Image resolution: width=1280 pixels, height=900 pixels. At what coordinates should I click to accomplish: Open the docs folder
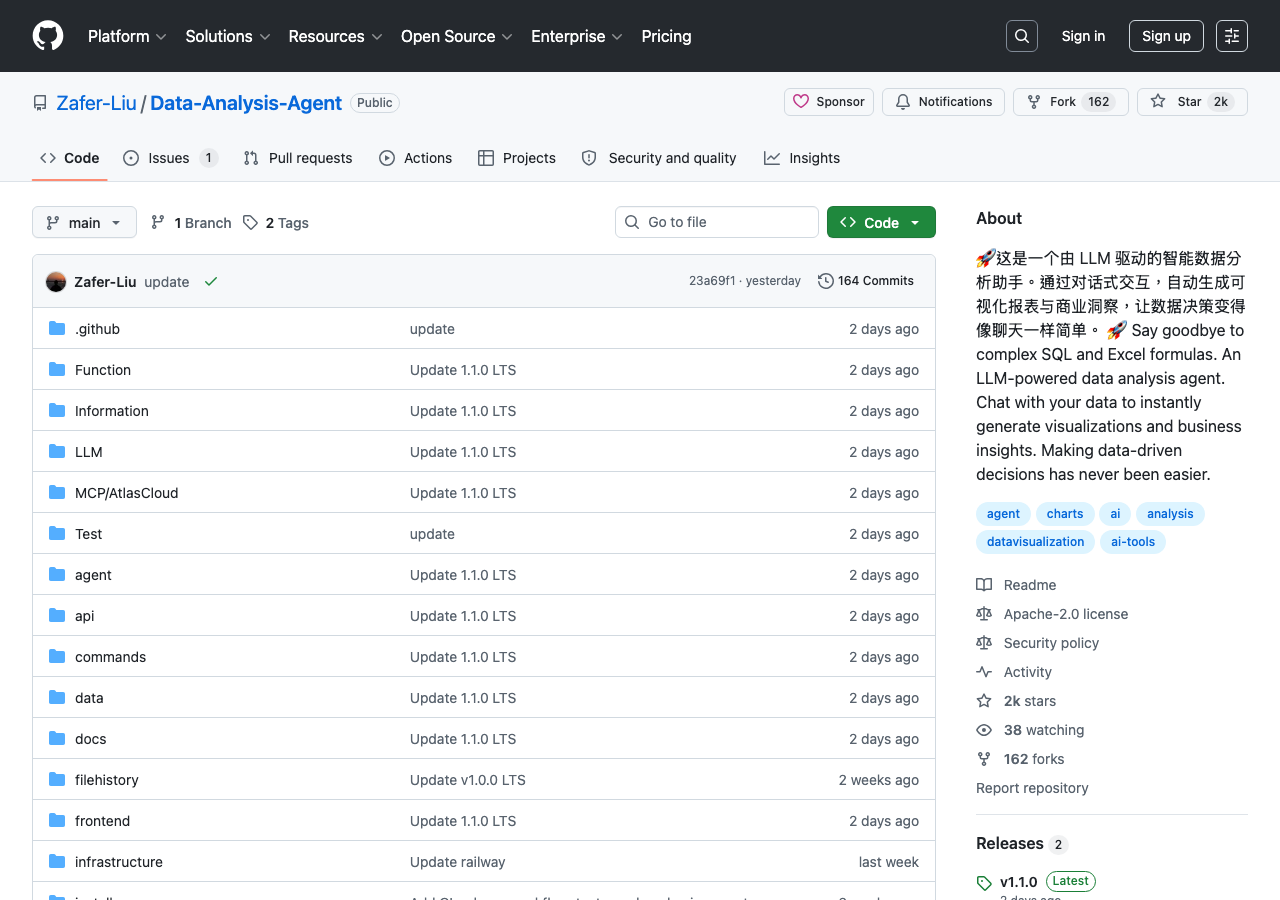(x=90, y=739)
